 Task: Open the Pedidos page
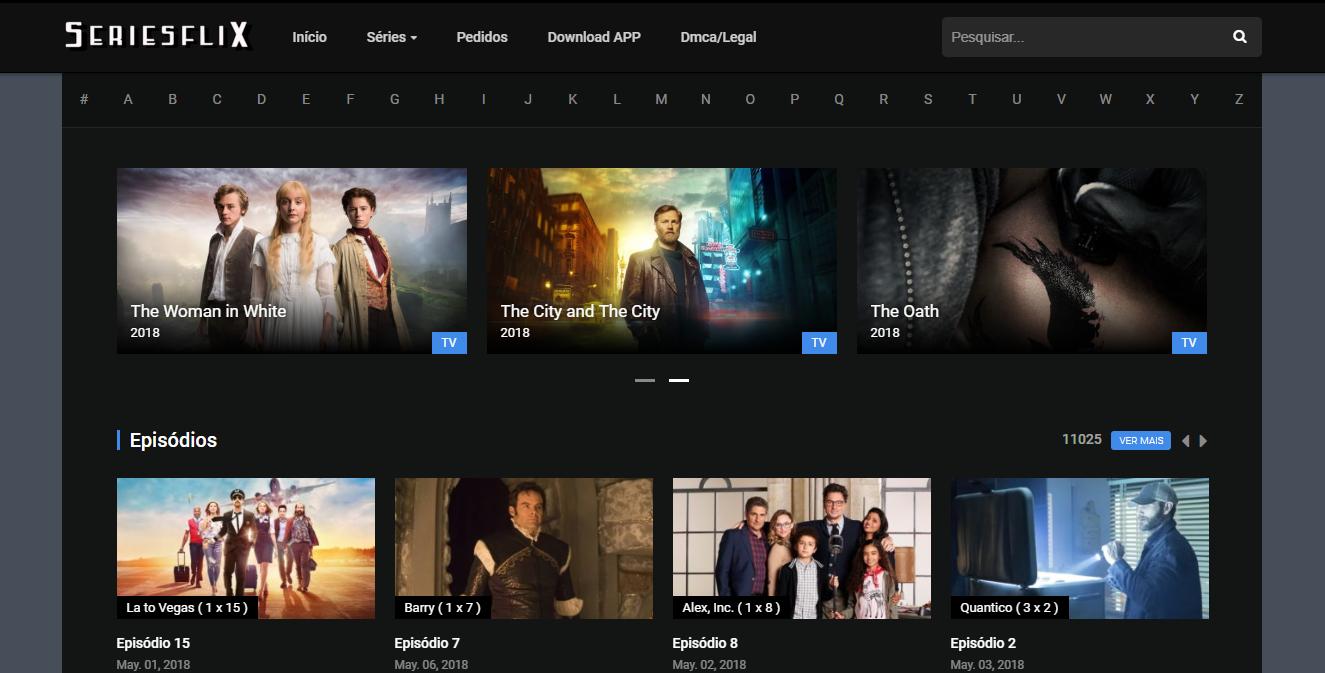point(482,37)
